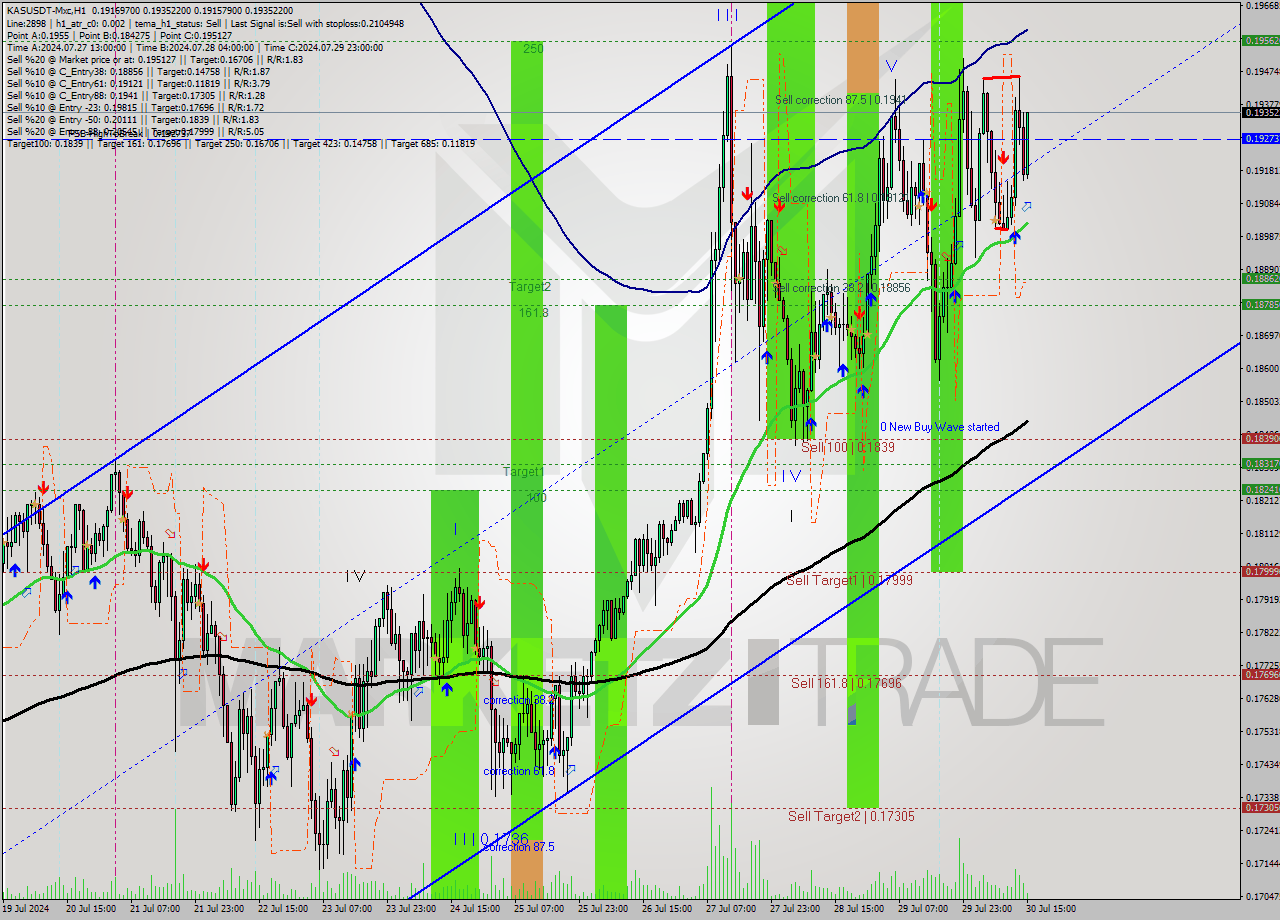Click the 'Target2' label on green zone
The height and width of the screenshot is (920, 1280).
pyautogui.click(x=530, y=287)
